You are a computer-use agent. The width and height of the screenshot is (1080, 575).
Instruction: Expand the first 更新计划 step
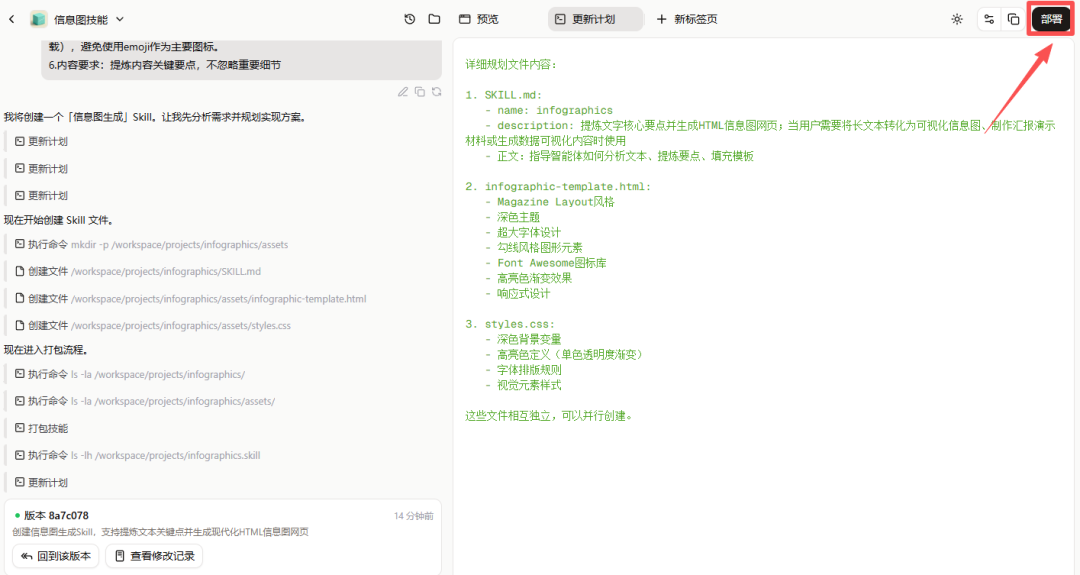click(x=41, y=141)
